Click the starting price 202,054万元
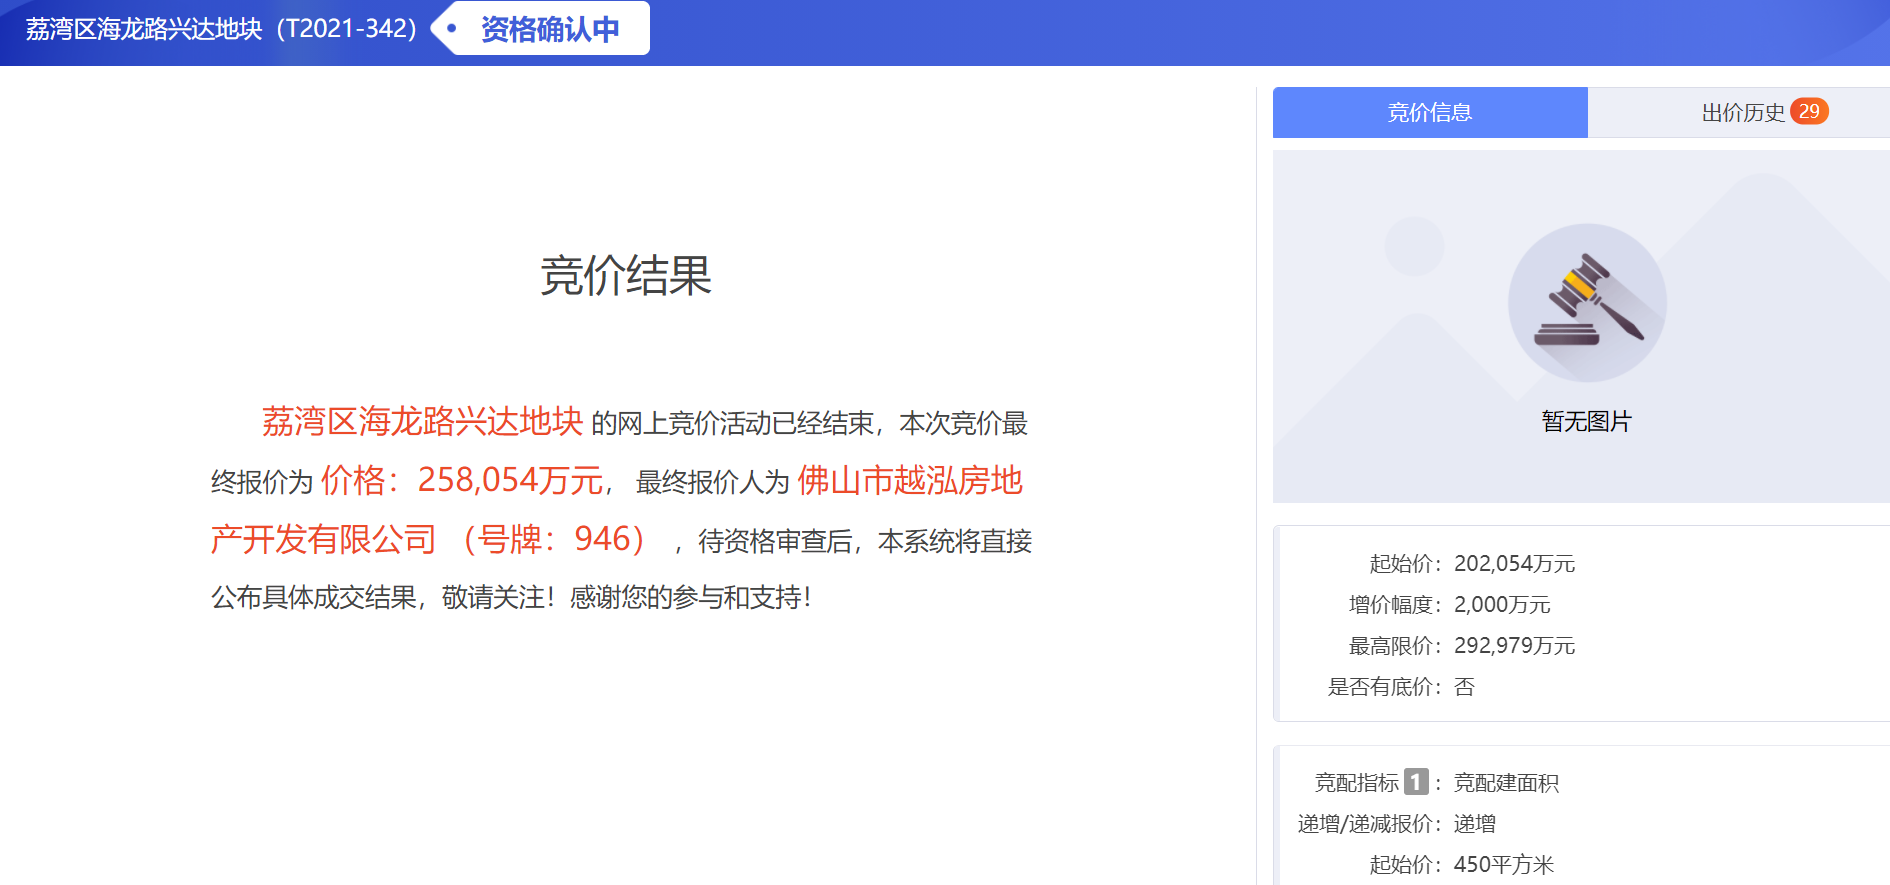The height and width of the screenshot is (885, 1890). tap(1514, 564)
